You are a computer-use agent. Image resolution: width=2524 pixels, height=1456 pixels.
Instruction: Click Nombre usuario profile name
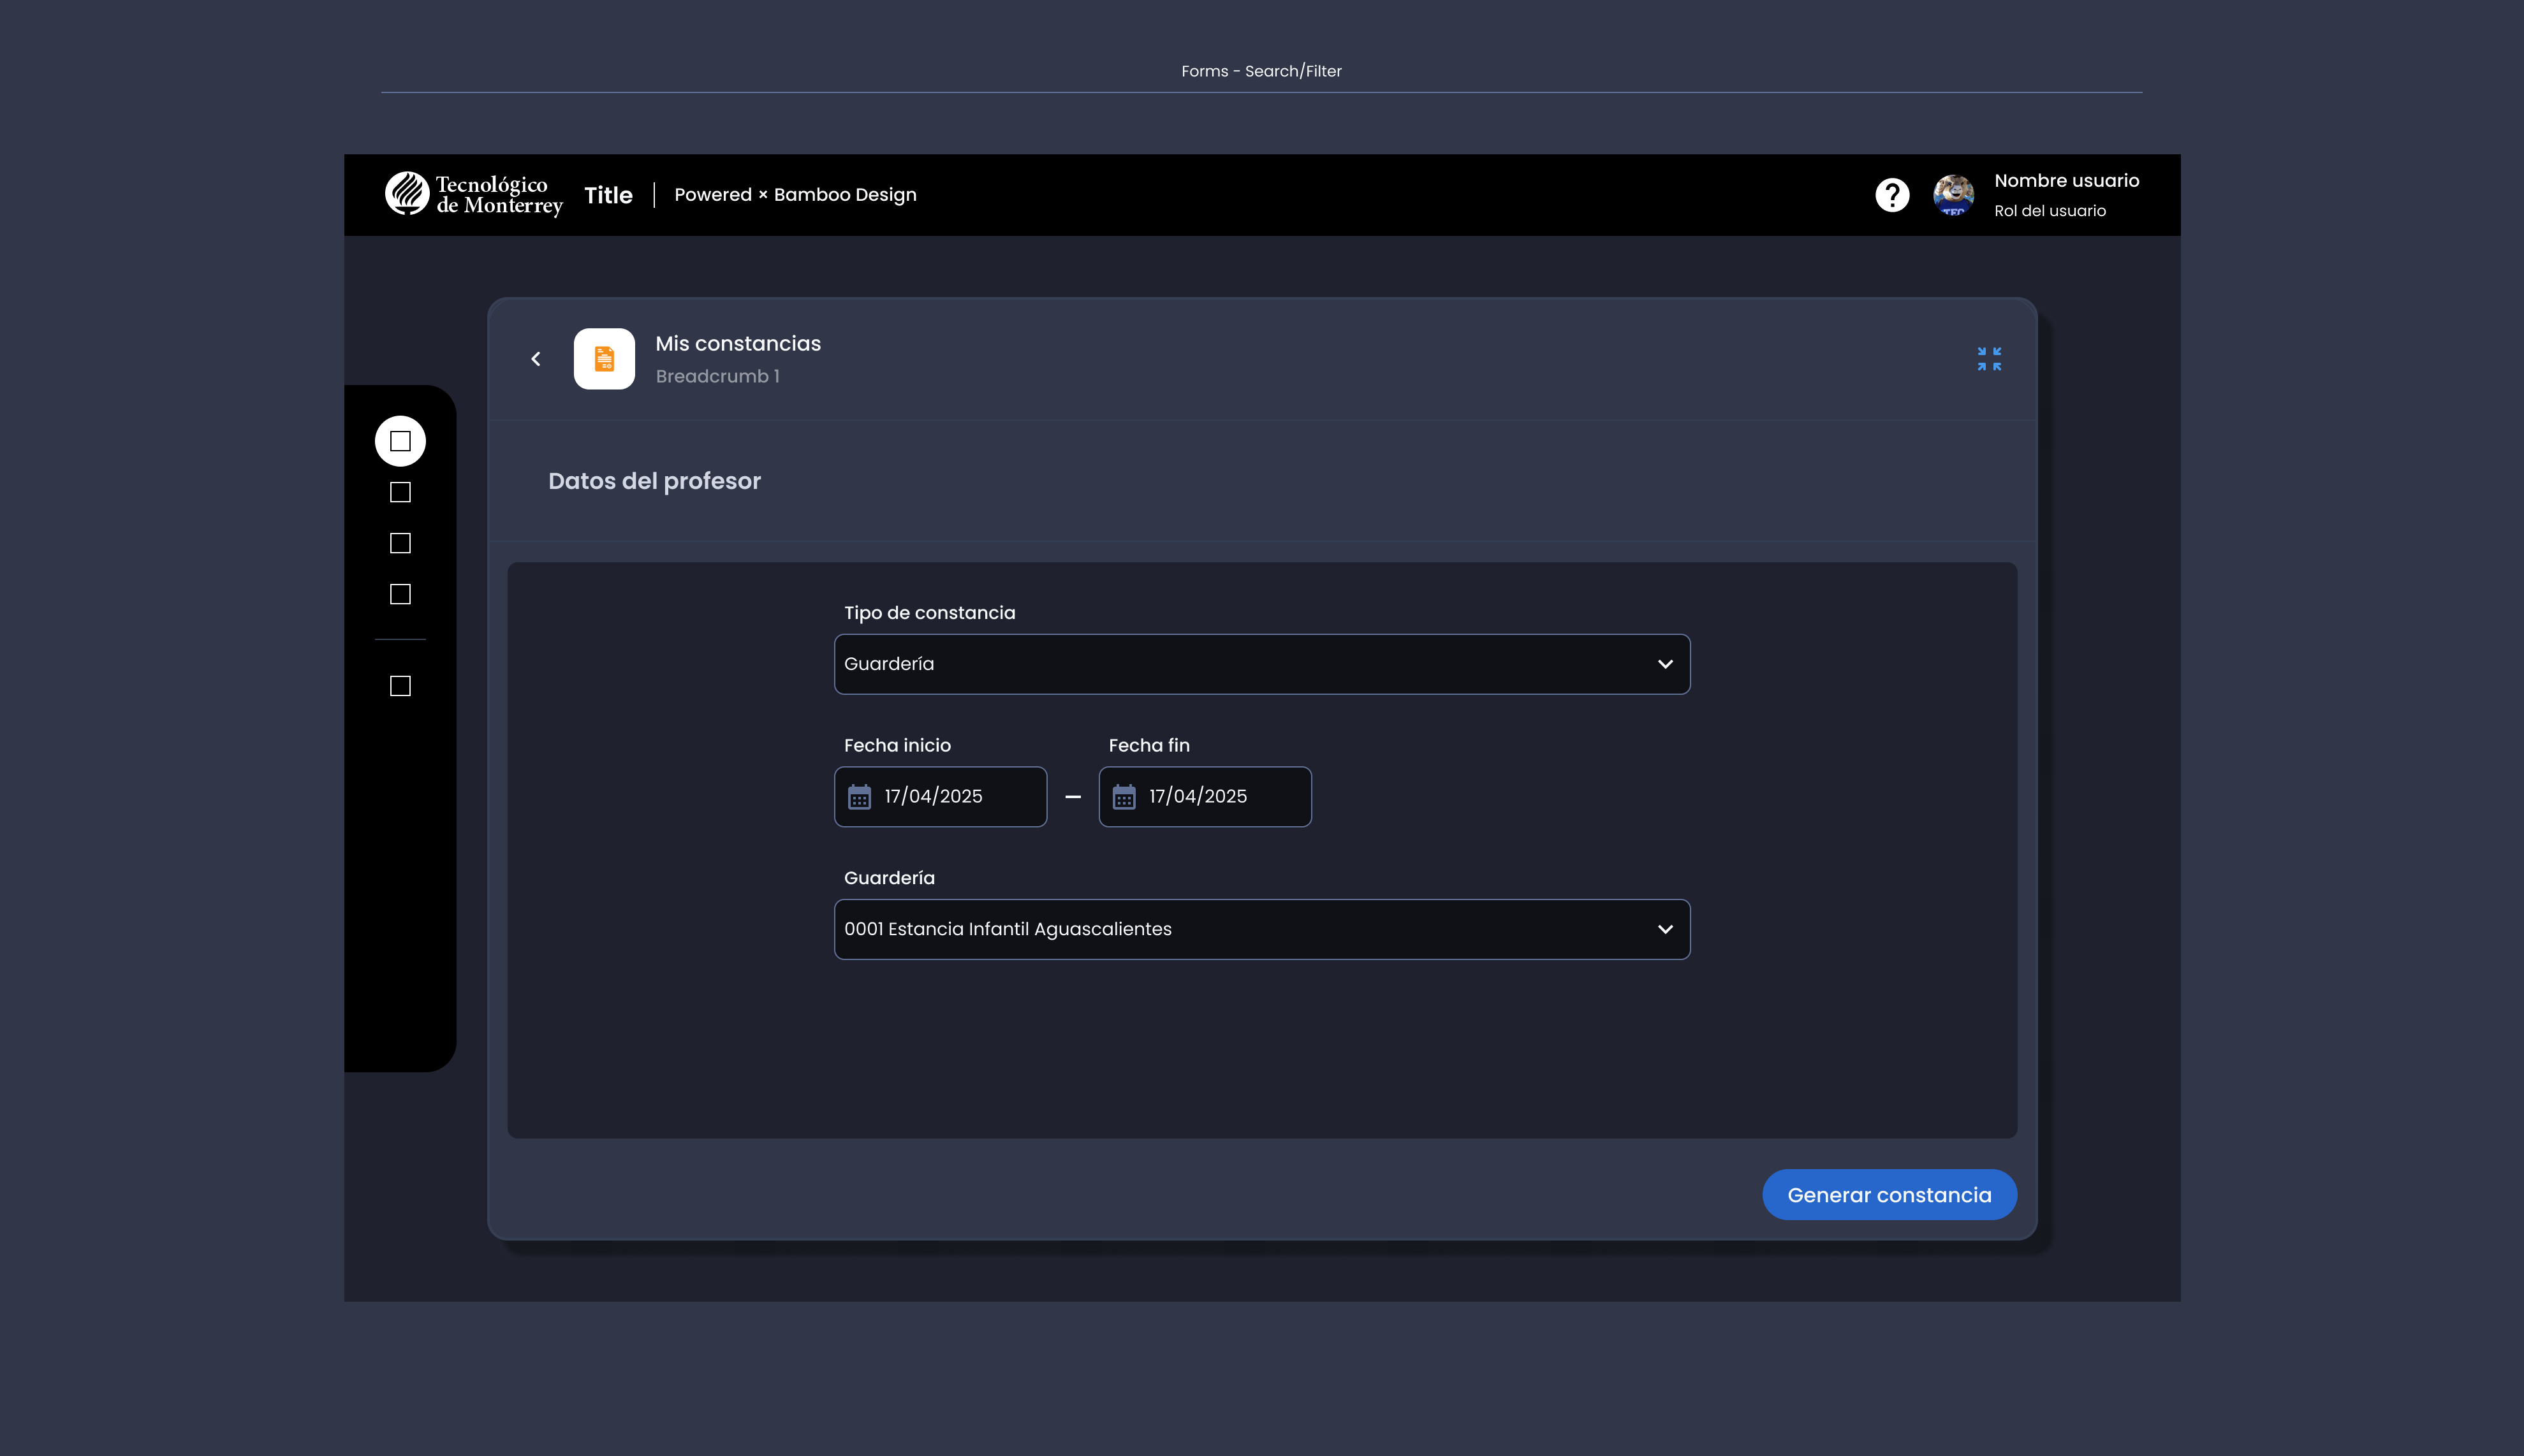coord(2066,181)
